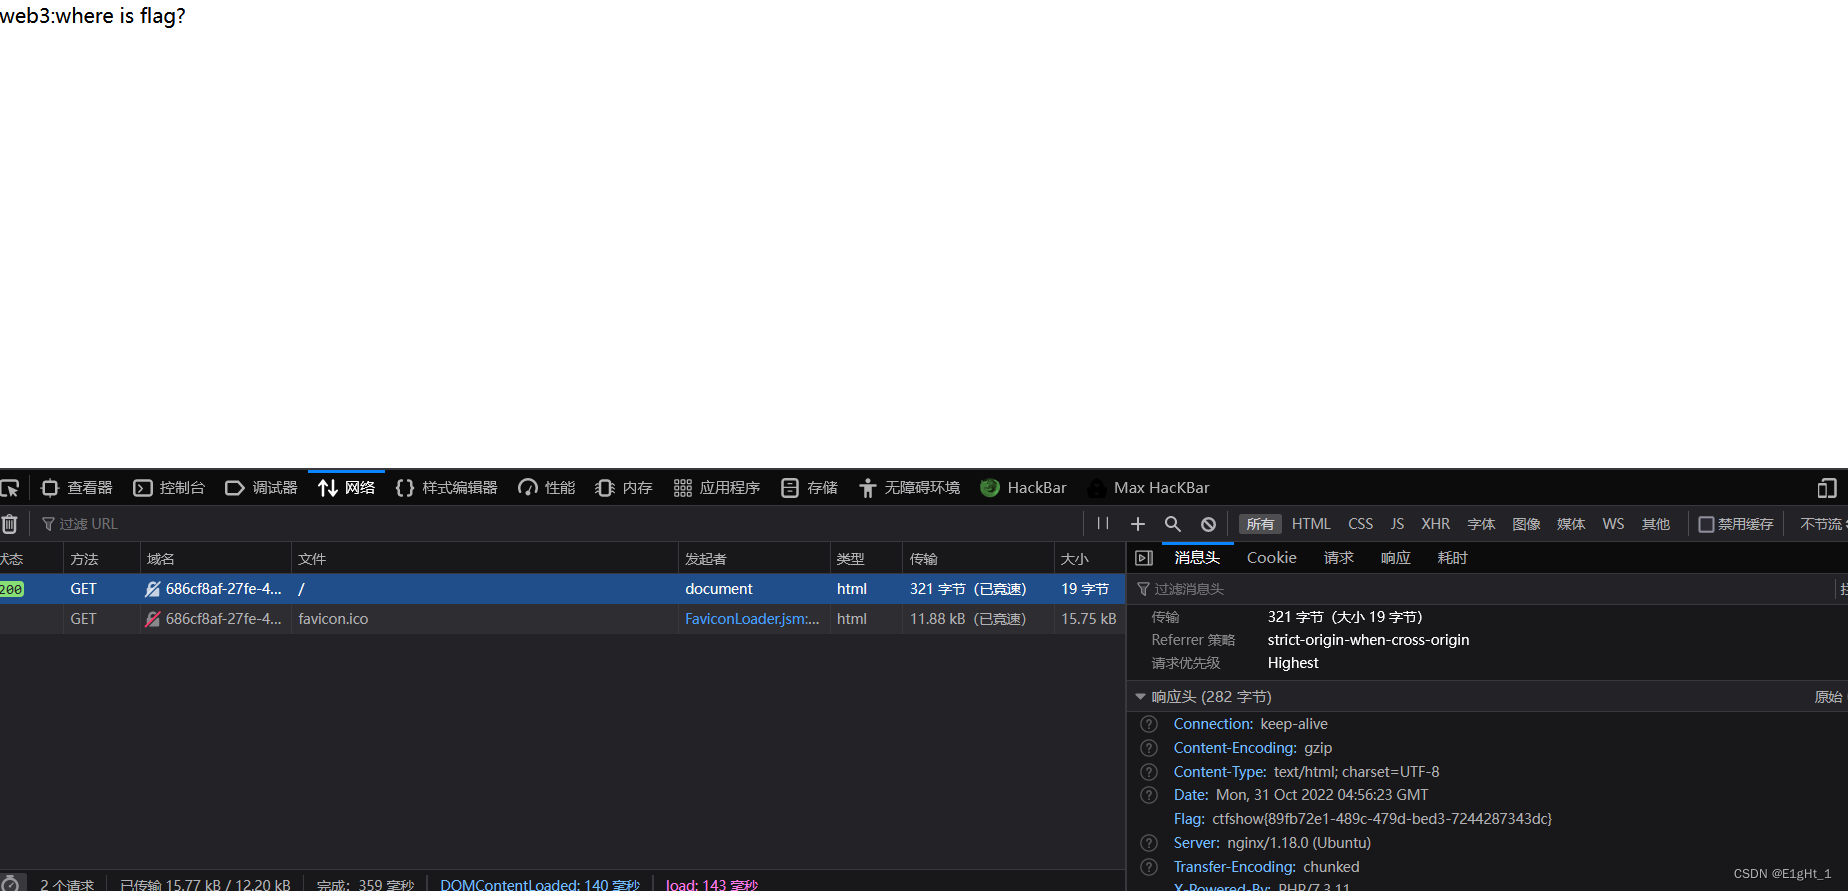Image resolution: width=1848 pixels, height=891 pixels.
Task: Switch to the 控制台 console tab
Action: pyautogui.click(x=169, y=488)
